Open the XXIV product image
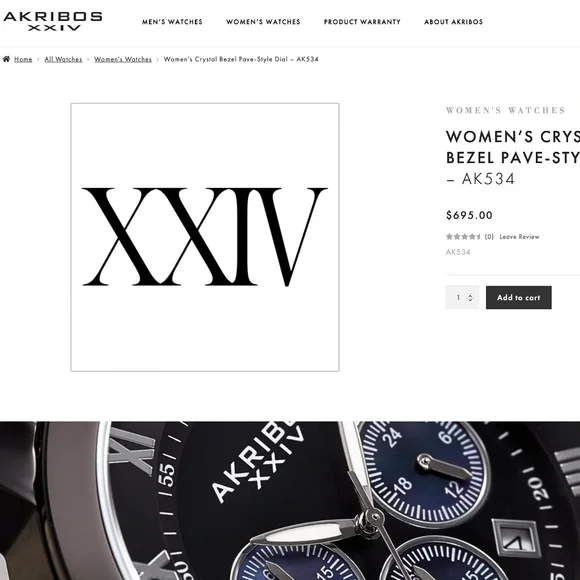The height and width of the screenshot is (580, 580). coord(205,237)
